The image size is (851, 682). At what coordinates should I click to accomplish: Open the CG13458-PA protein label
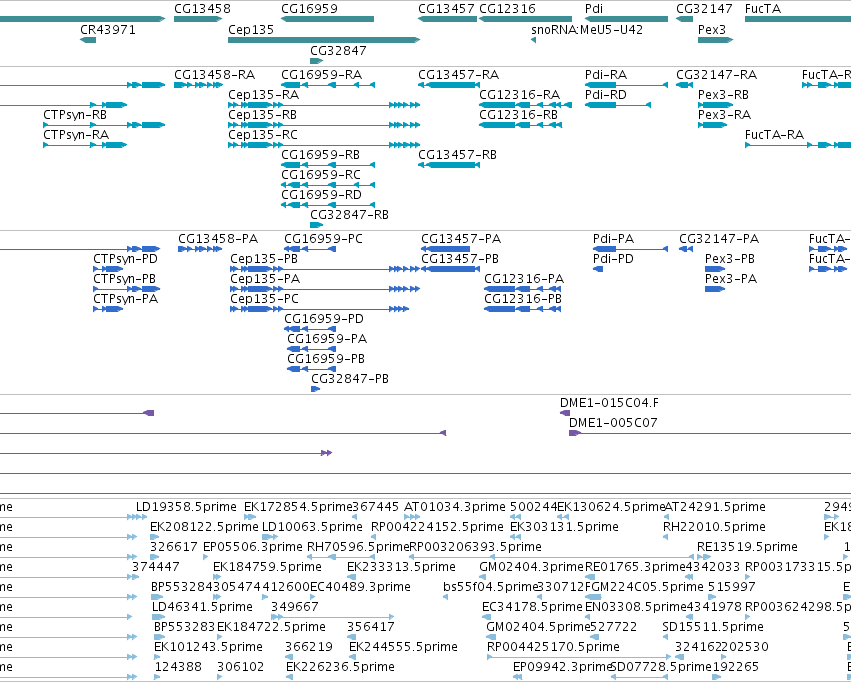218,239
